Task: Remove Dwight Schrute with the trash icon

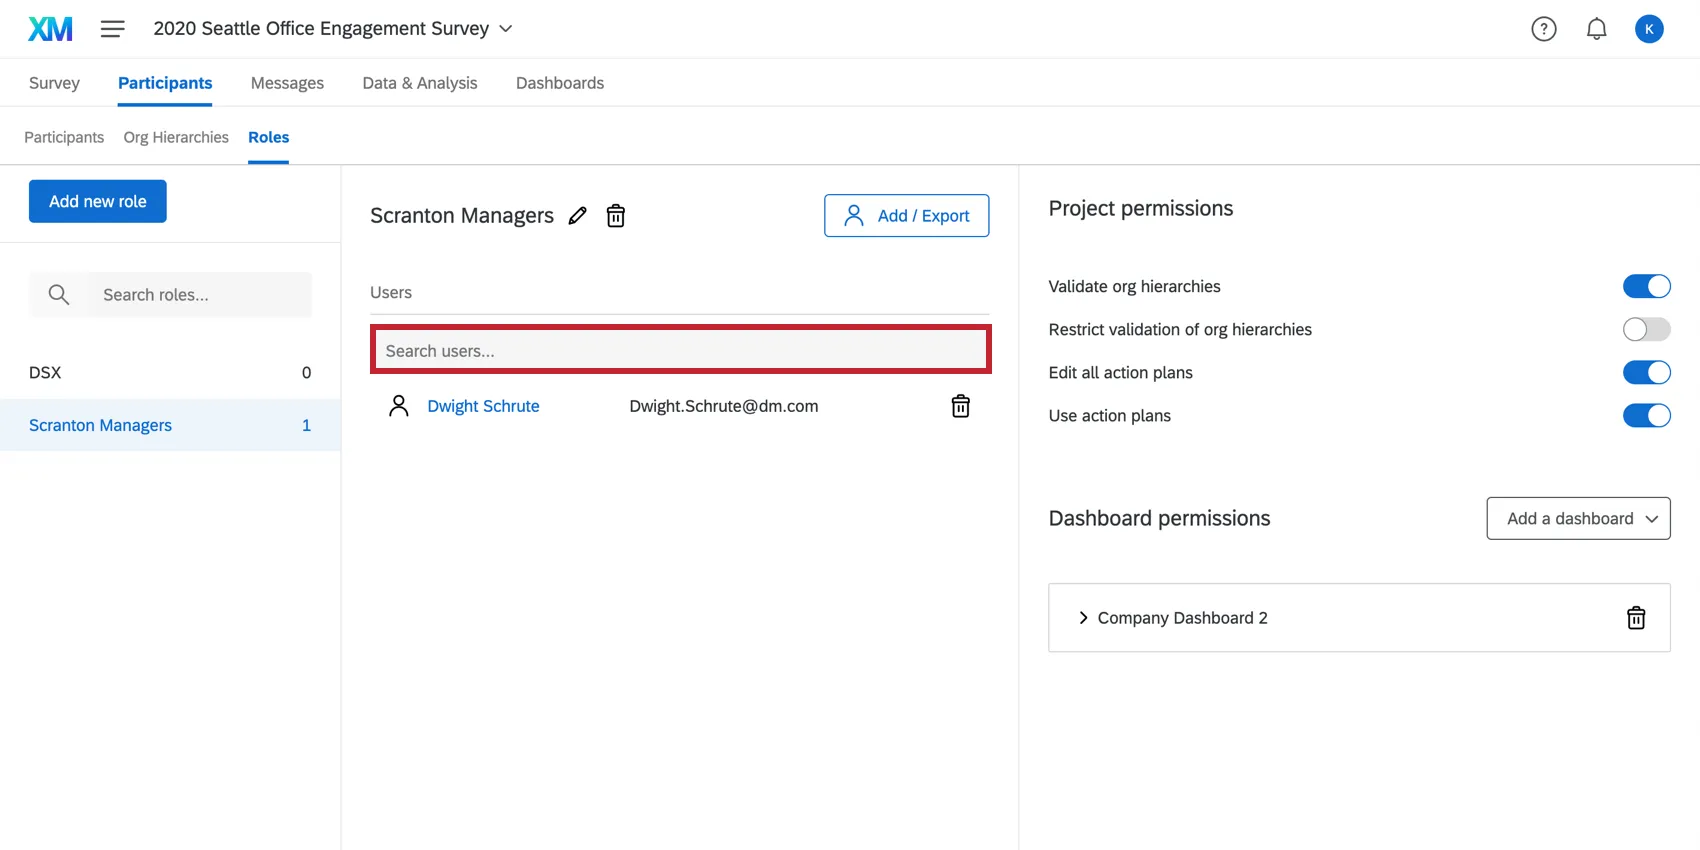Action: click(960, 406)
